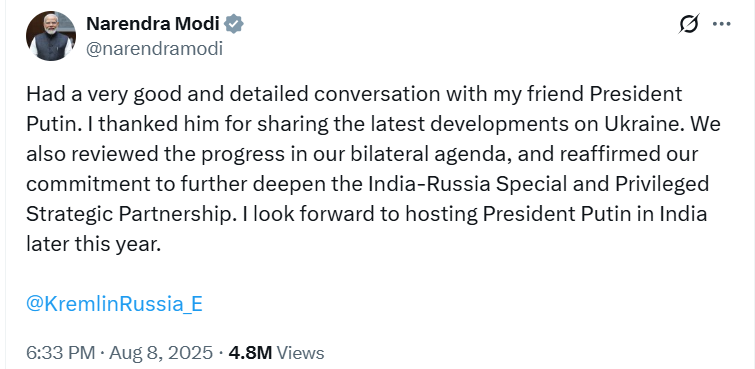Screen dimensions: 755x369
Task: Click the Aug 8, 2025 date
Action: pyautogui.click(x=161, y=353)
